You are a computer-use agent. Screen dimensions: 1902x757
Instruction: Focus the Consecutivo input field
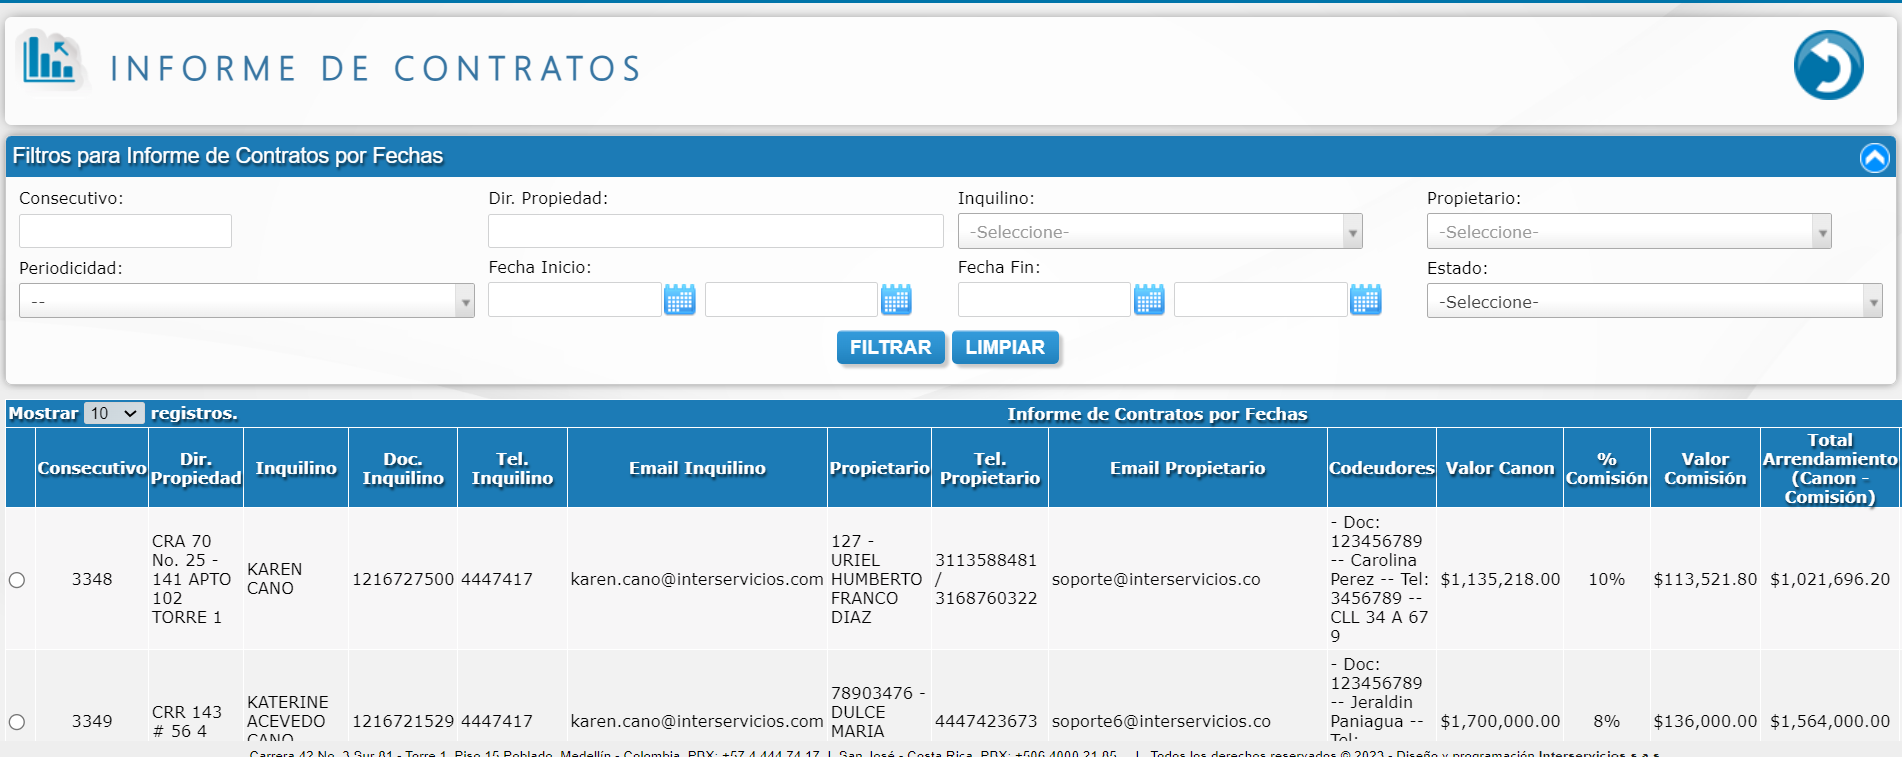click(x=125, y=231)
